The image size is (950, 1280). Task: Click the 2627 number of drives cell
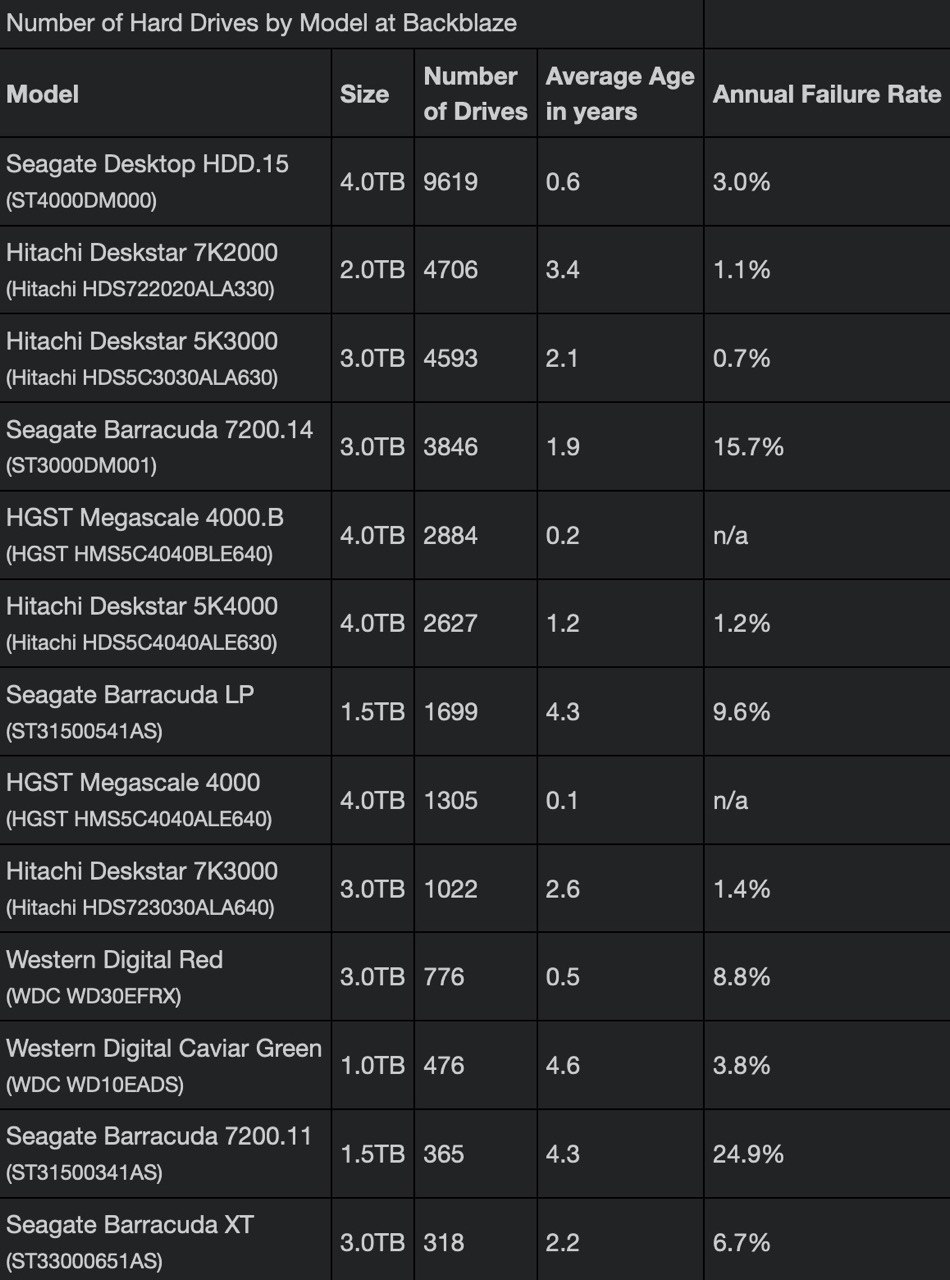tap(450, 623)
